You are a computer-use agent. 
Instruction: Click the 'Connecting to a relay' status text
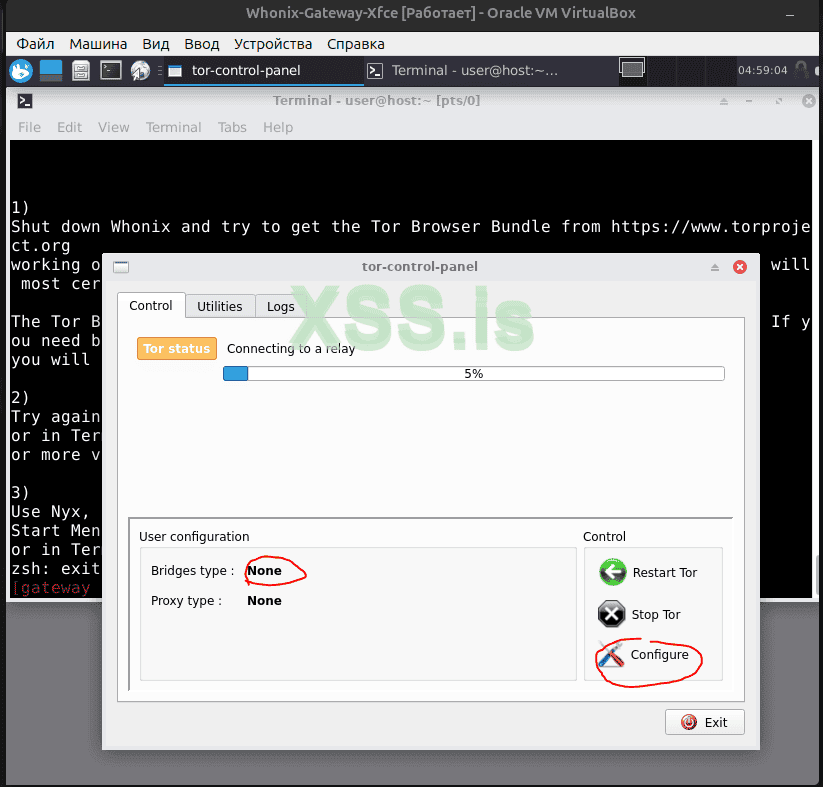(x=291, y=349)
